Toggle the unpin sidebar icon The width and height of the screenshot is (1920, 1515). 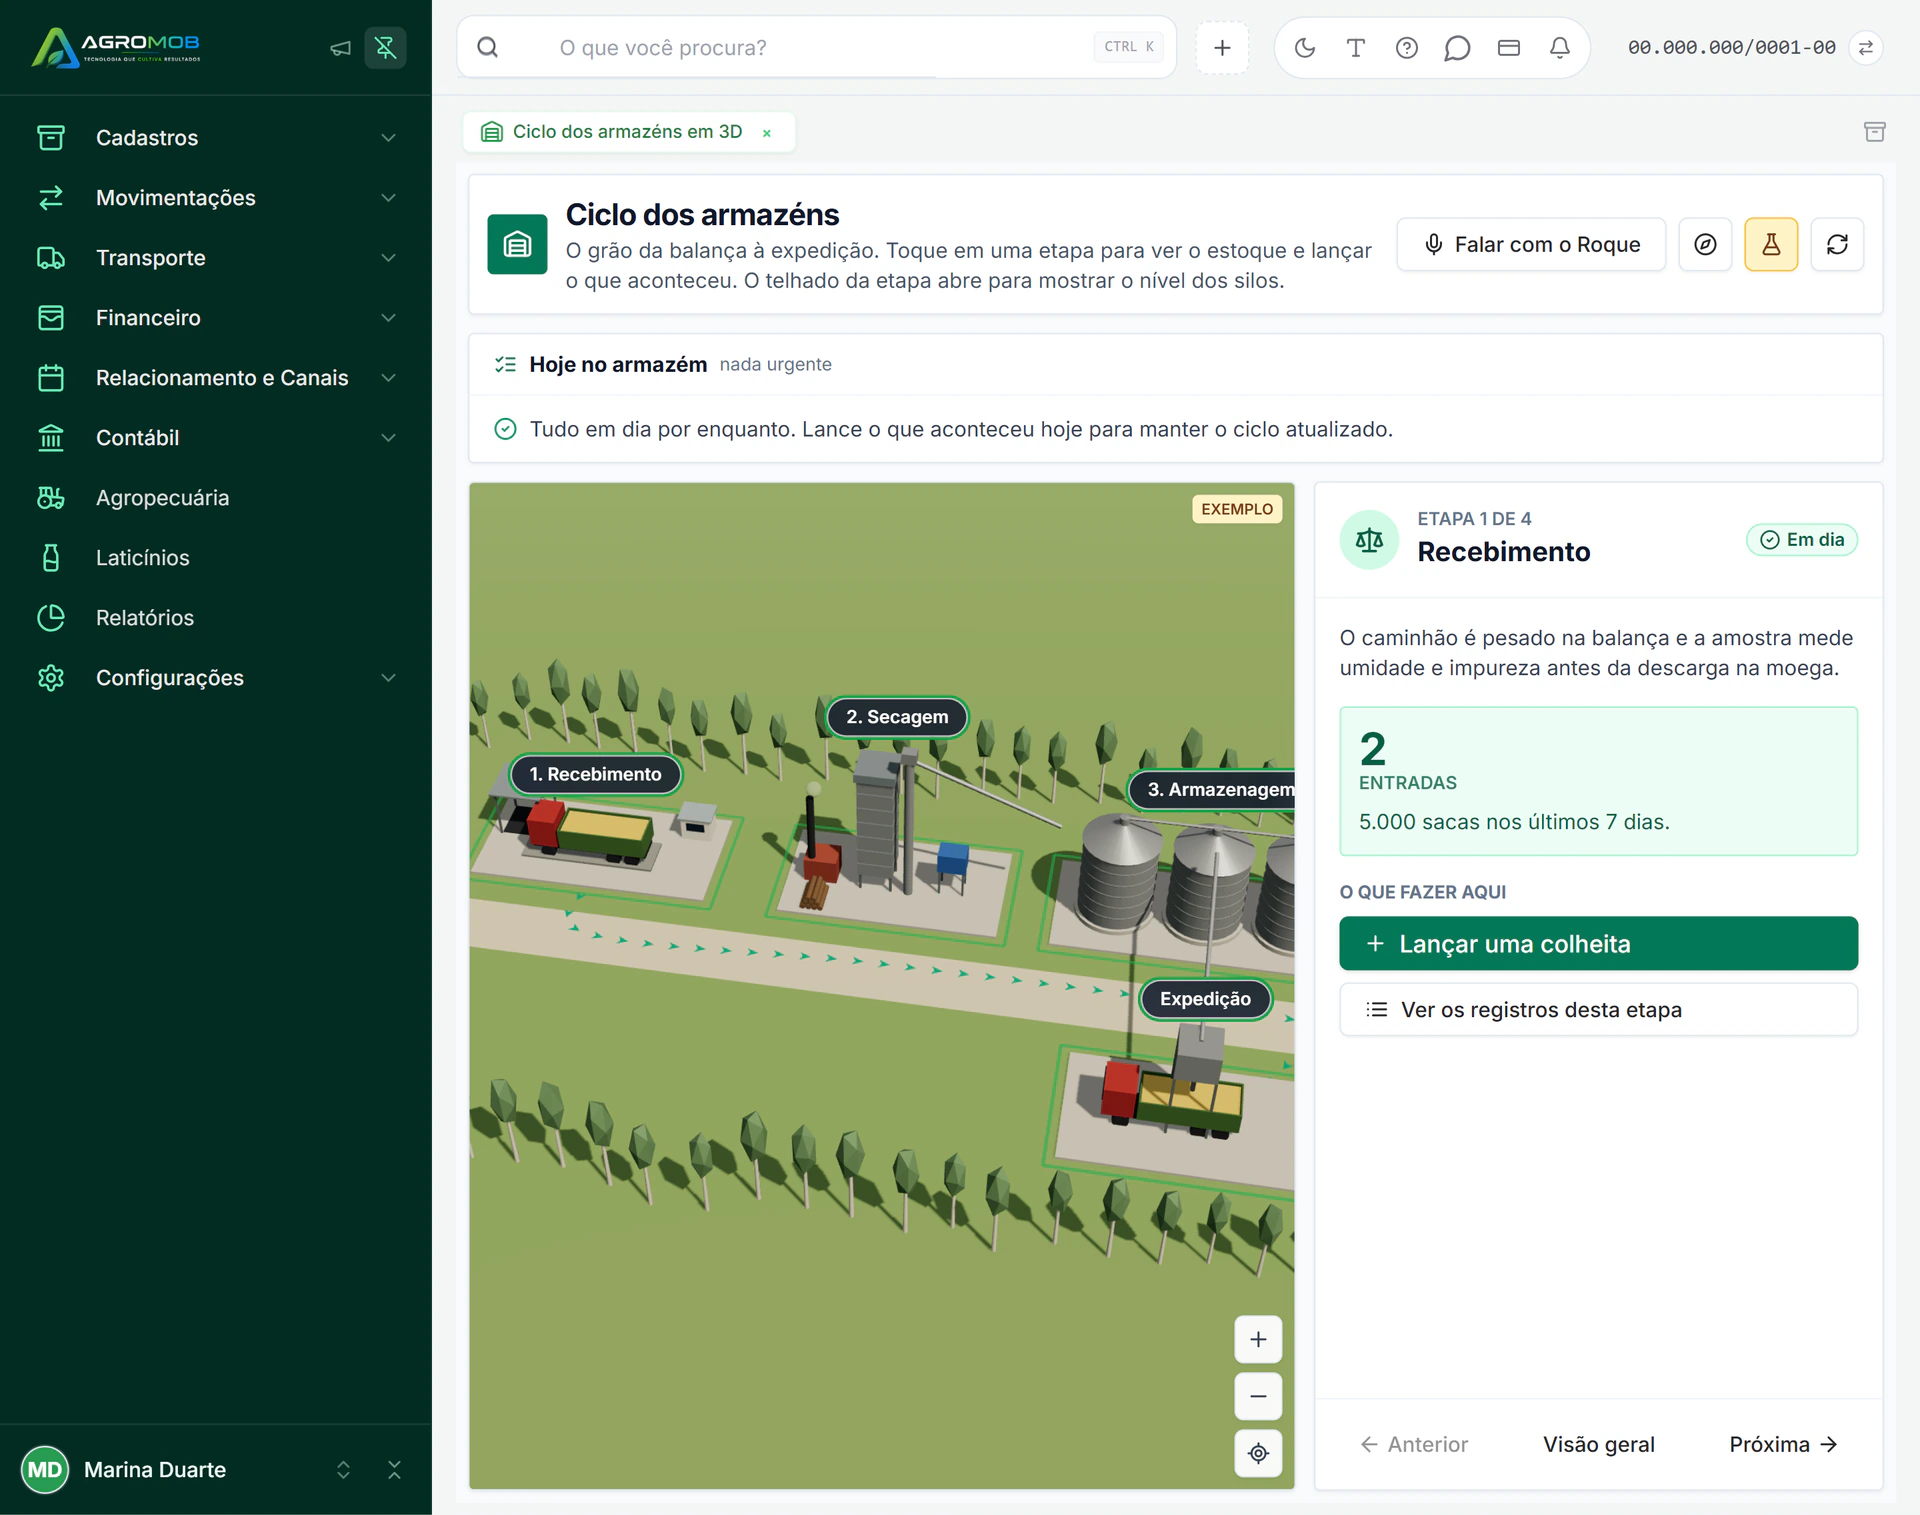385,48
